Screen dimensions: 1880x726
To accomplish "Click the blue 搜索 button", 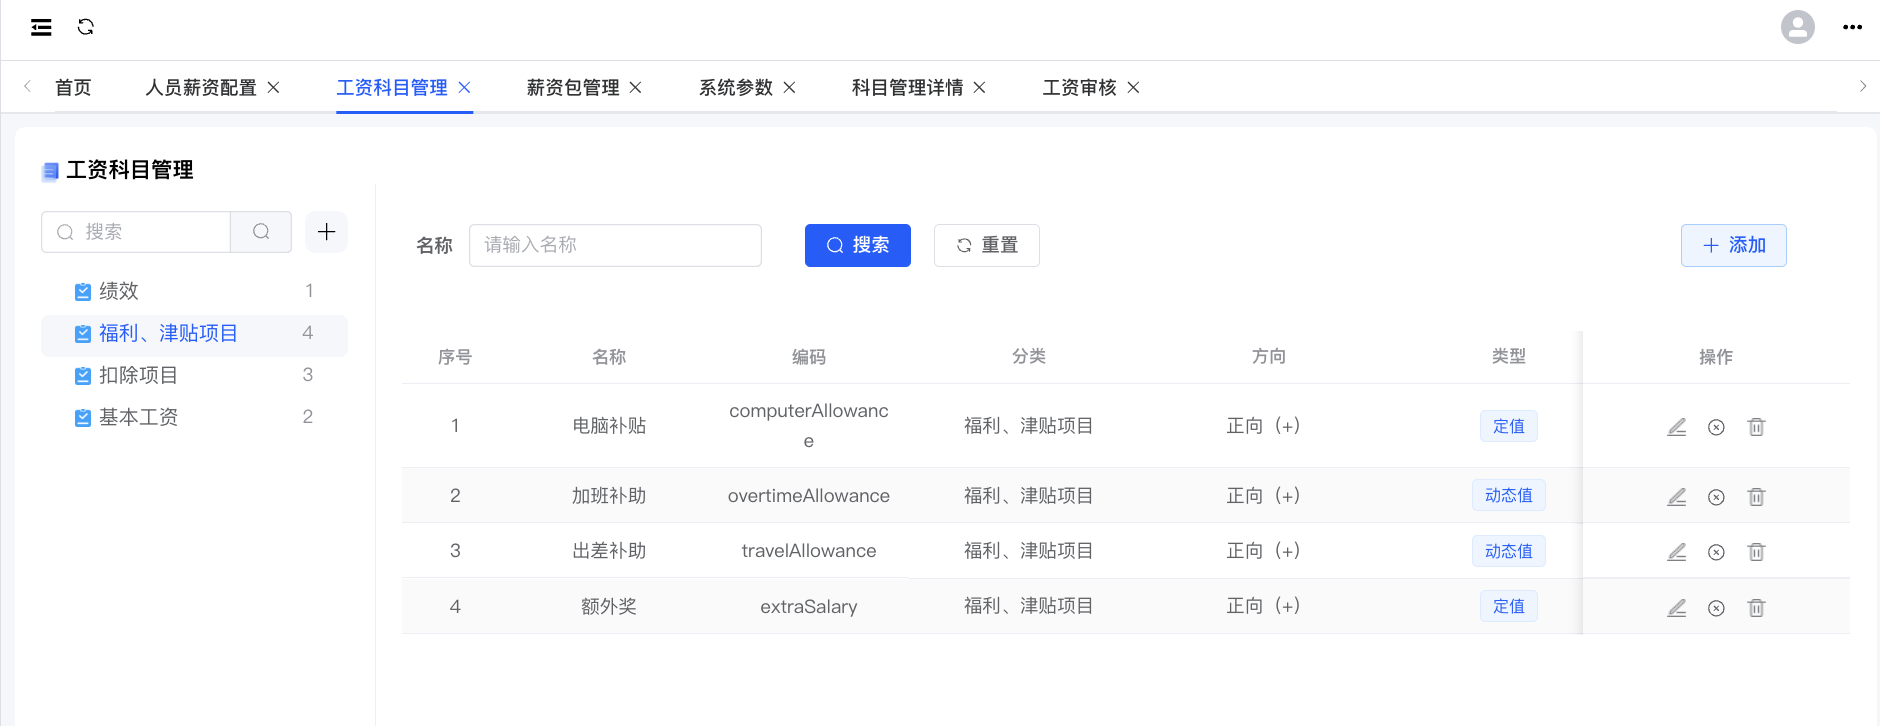I will (x=858, y=245).
